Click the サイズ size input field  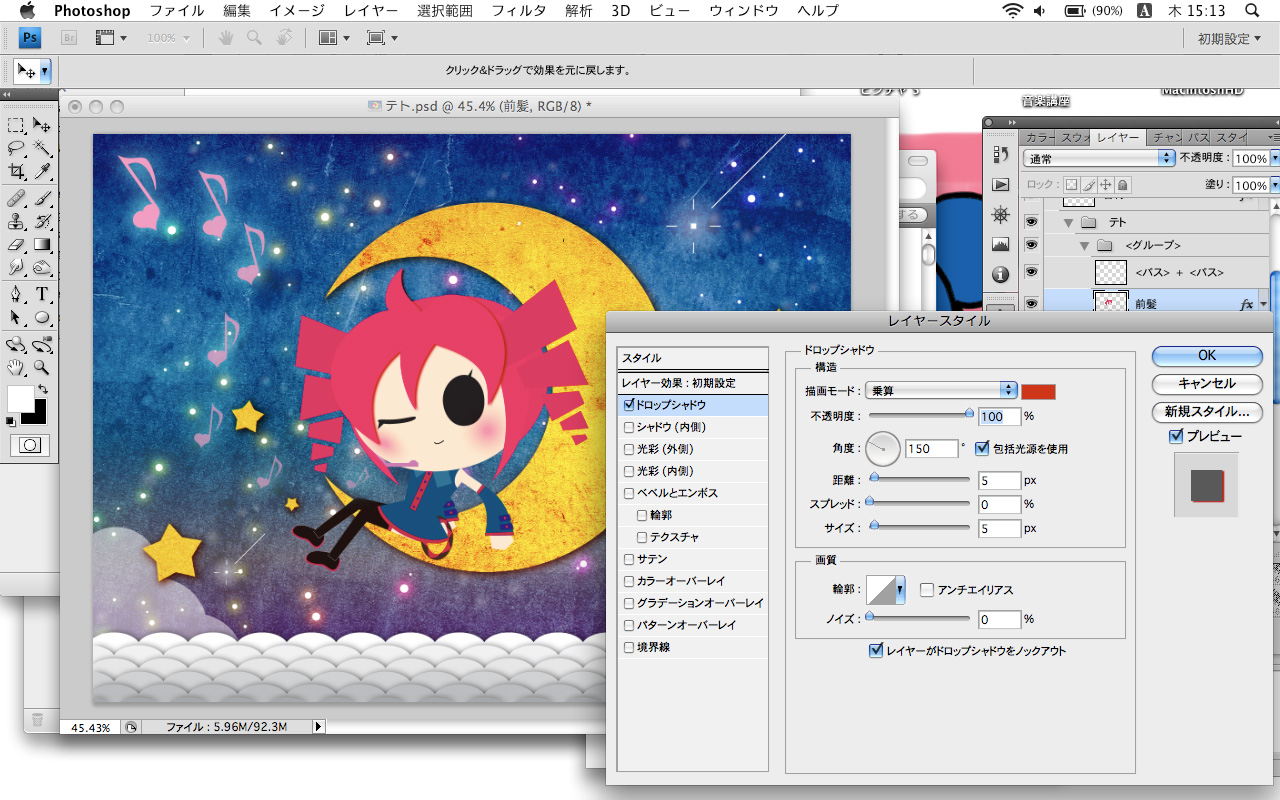[1000, 528]
